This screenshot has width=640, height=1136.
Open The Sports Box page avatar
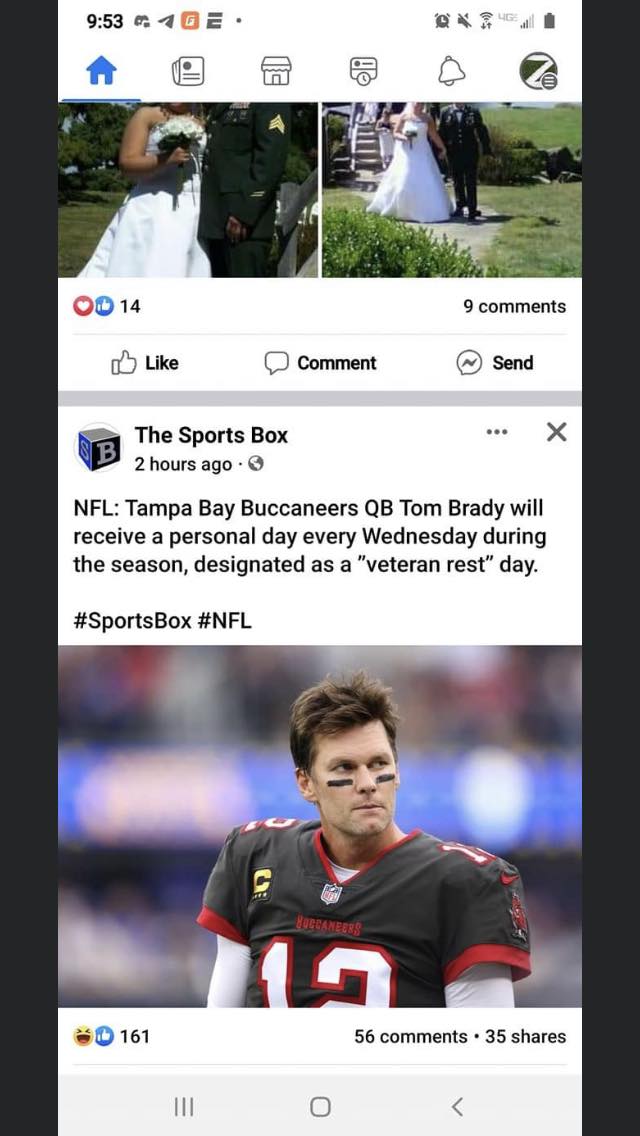tap(98, 448)
